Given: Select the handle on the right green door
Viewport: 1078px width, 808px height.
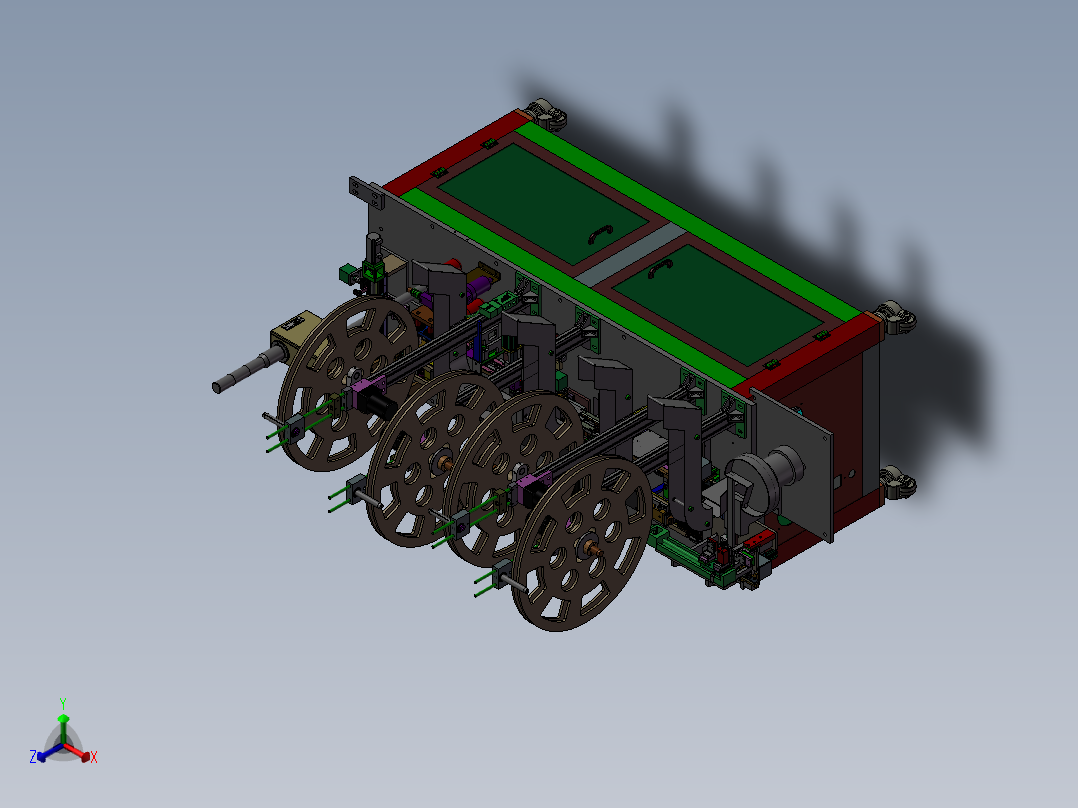Looking at the screenshot, I should point(660,269).
